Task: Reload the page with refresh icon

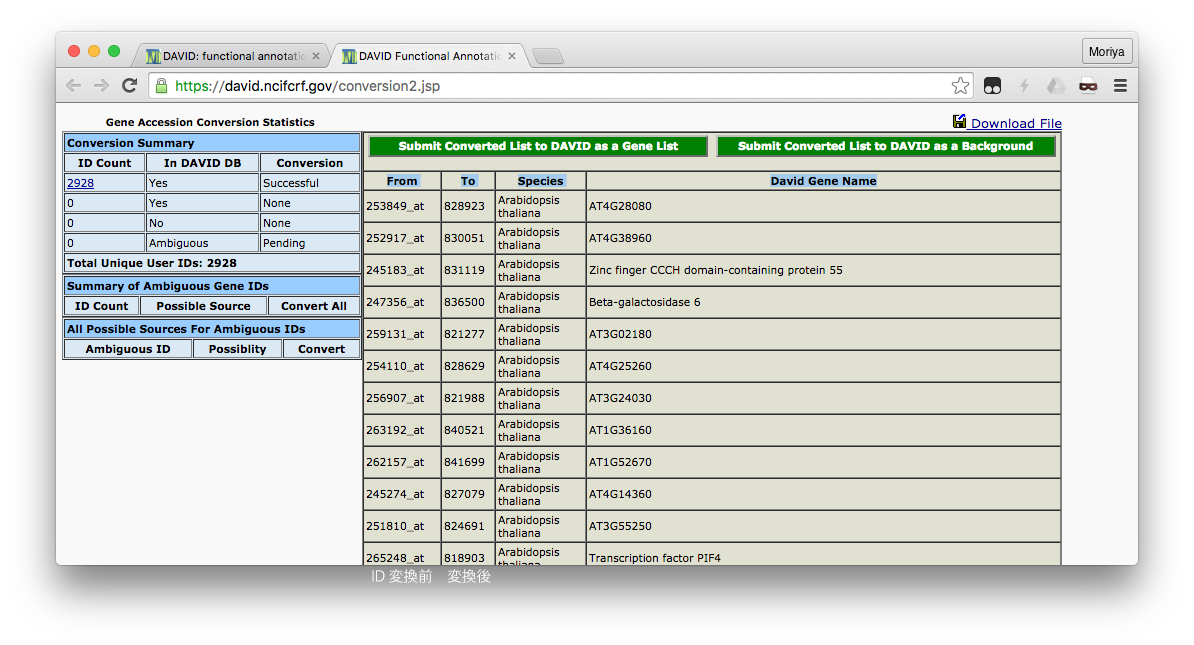Action: pos(129,85)
